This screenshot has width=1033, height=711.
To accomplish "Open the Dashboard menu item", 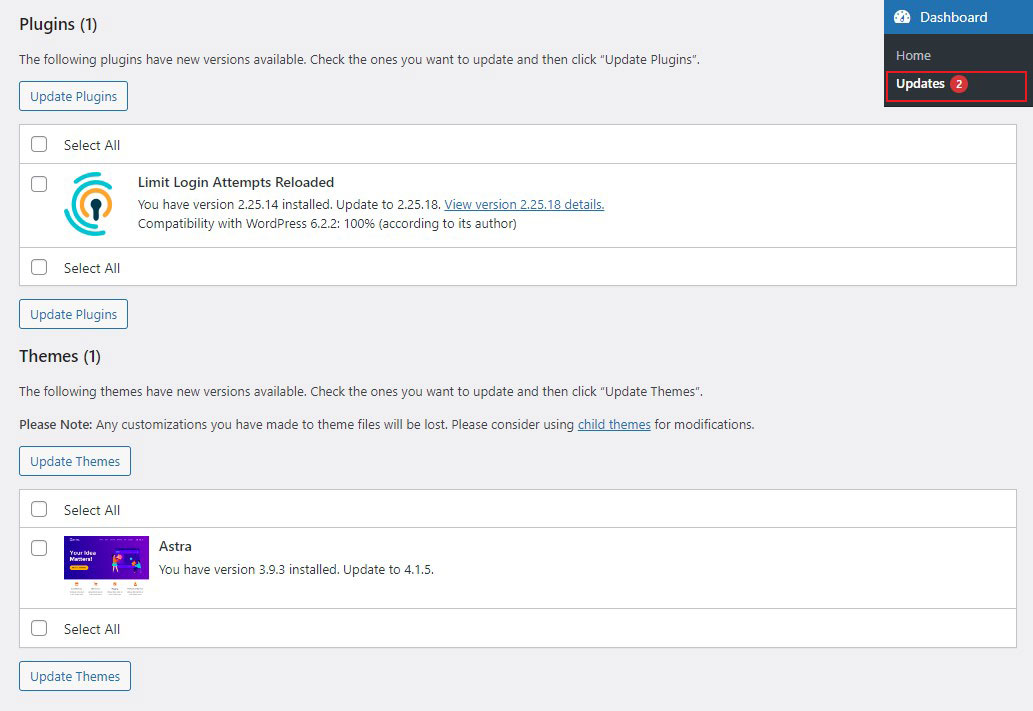I will coord(959,17).
